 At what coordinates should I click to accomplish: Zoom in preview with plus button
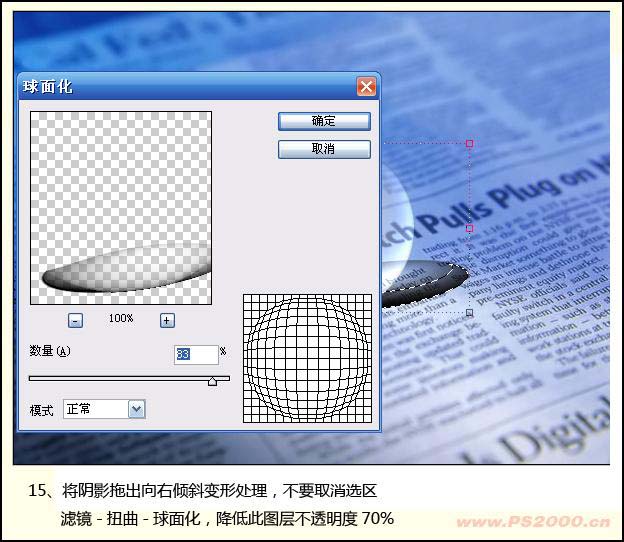(x=167, y=320)
